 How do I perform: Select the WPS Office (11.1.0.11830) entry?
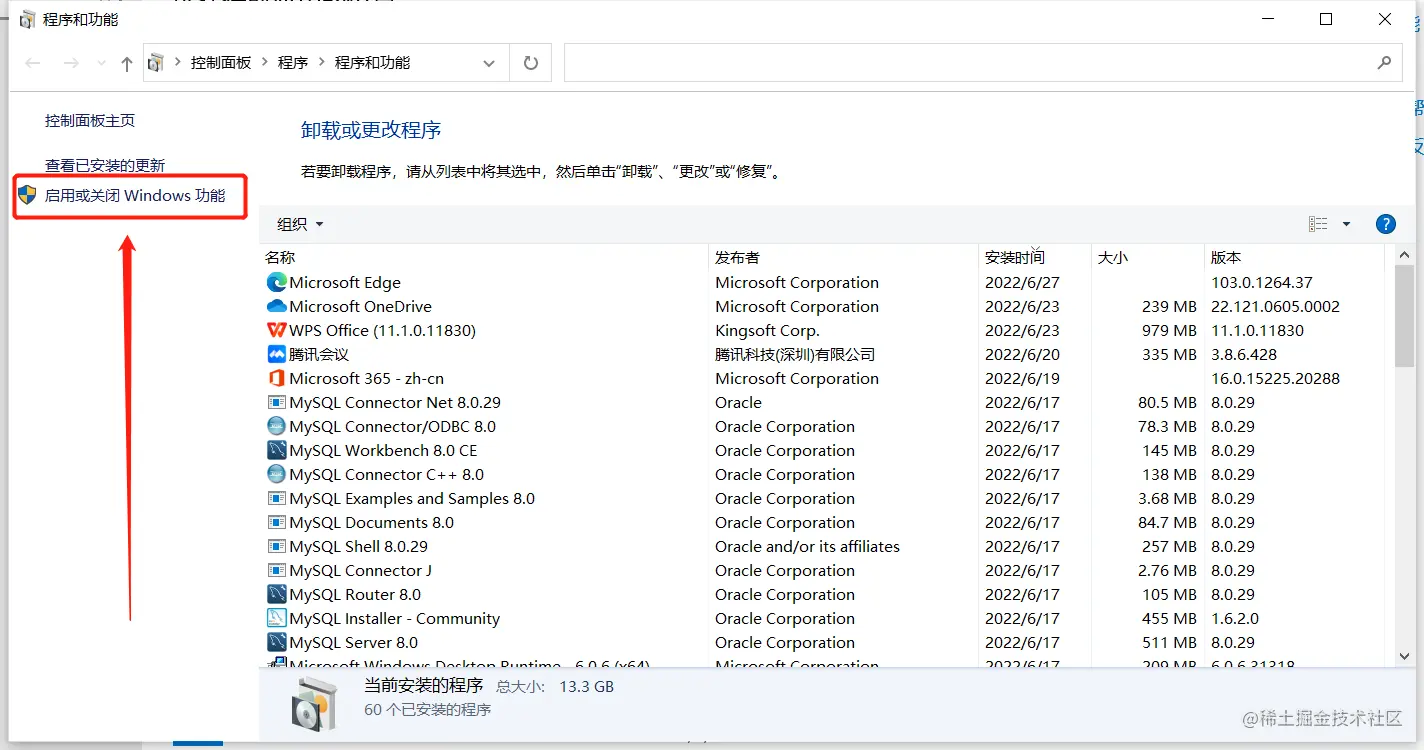pyautogui.click(x=383, y=331)
